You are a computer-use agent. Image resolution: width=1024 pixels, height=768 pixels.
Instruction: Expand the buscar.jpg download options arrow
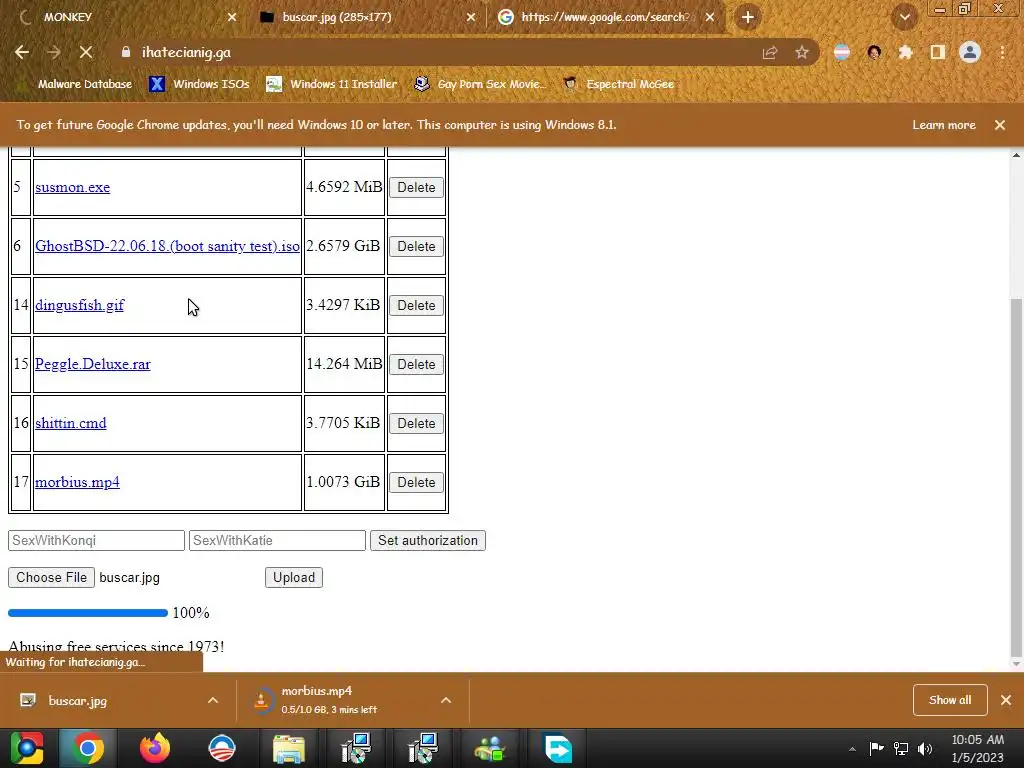coord(213,700)
